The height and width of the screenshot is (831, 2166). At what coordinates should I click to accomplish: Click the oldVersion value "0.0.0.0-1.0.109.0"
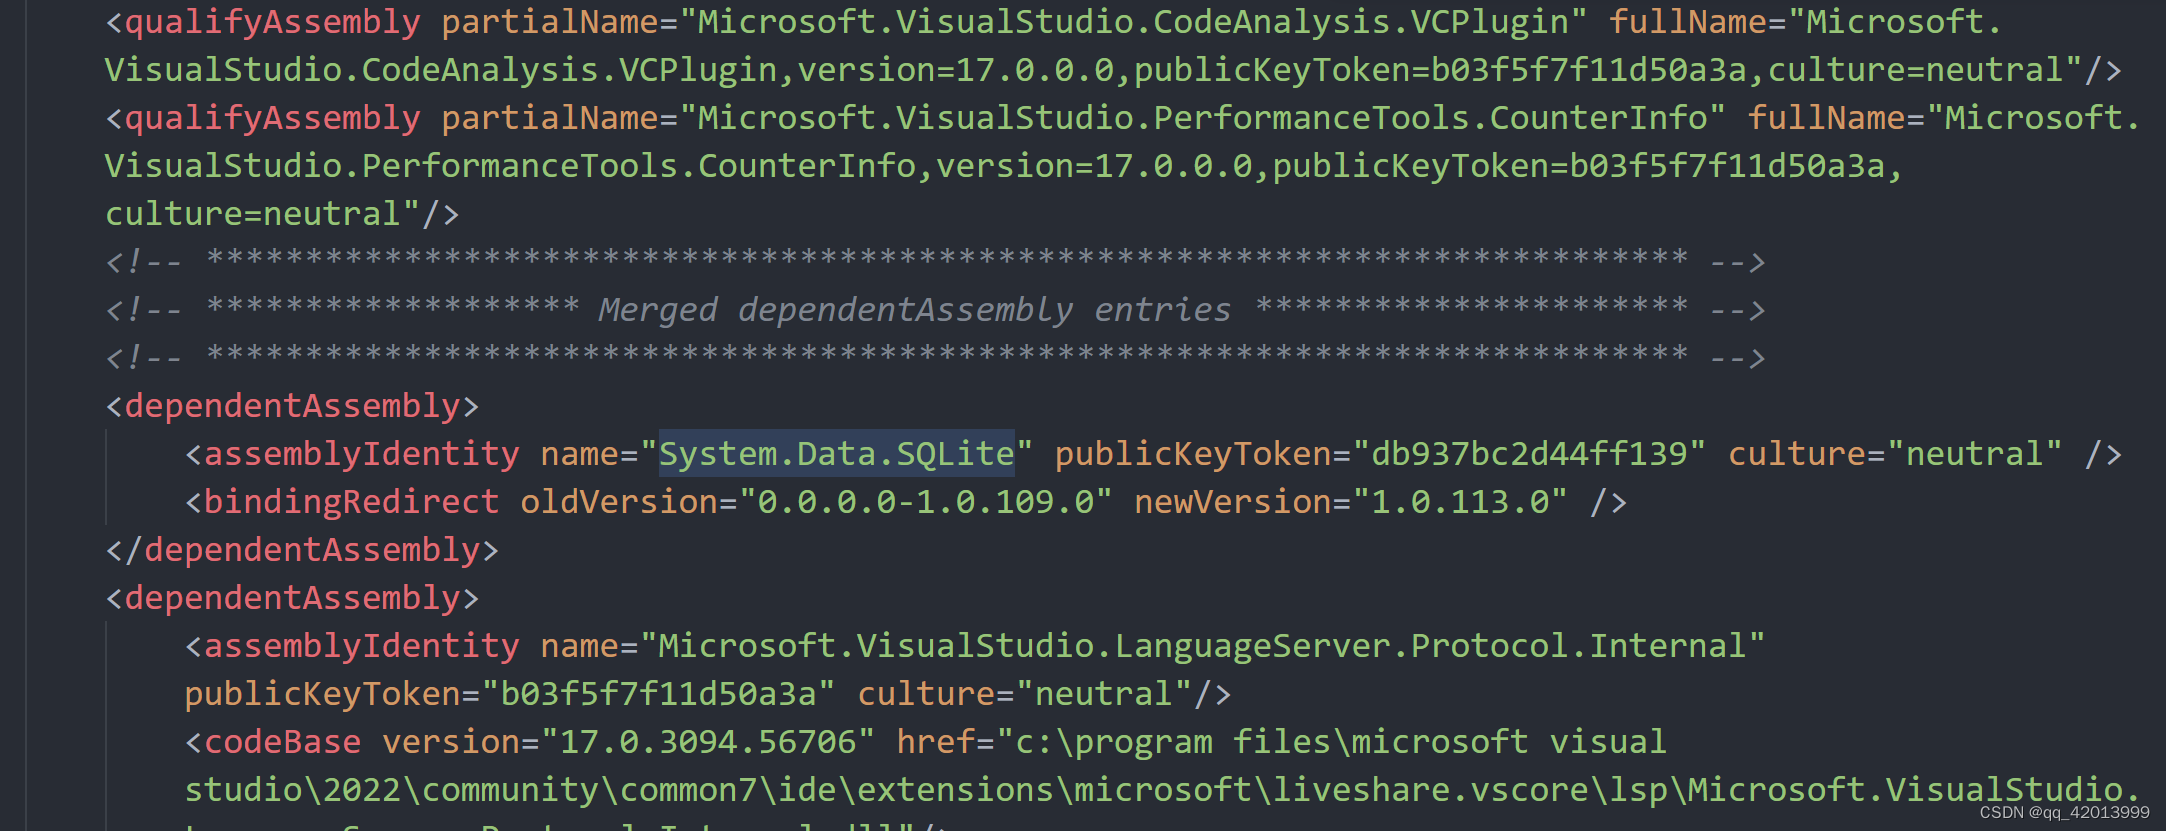tap(926, 502)
